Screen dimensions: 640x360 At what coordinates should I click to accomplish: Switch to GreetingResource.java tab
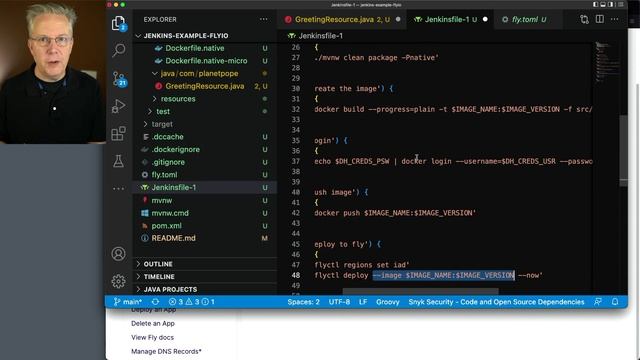pyautogui.click(x=342, y=20)
